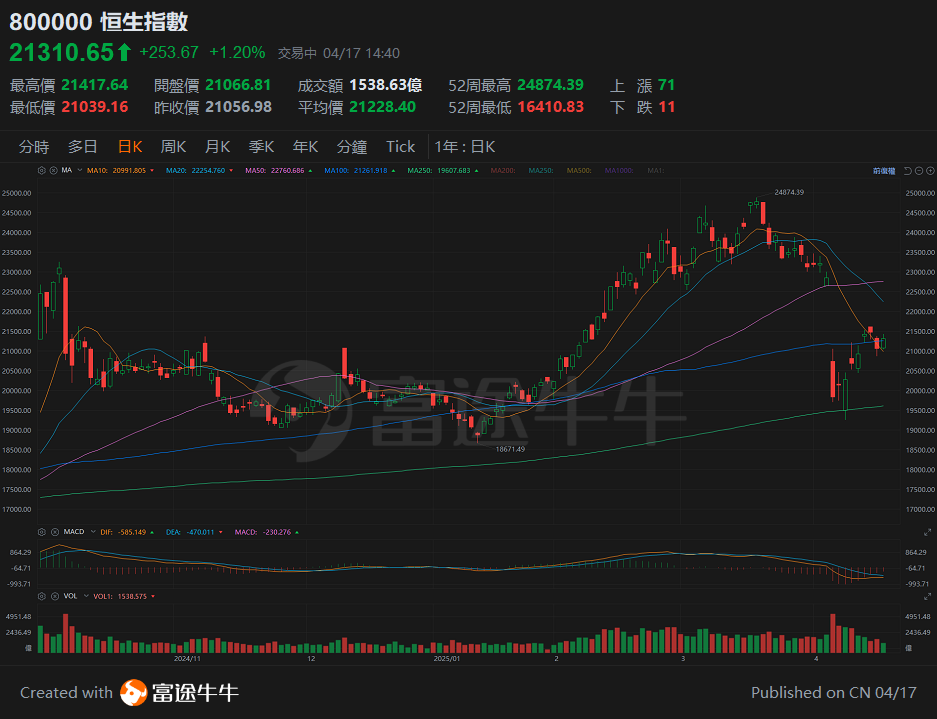Expand the MACD indicator dropdown
This screenshot has width=937, height=719.
coord(92,532)
